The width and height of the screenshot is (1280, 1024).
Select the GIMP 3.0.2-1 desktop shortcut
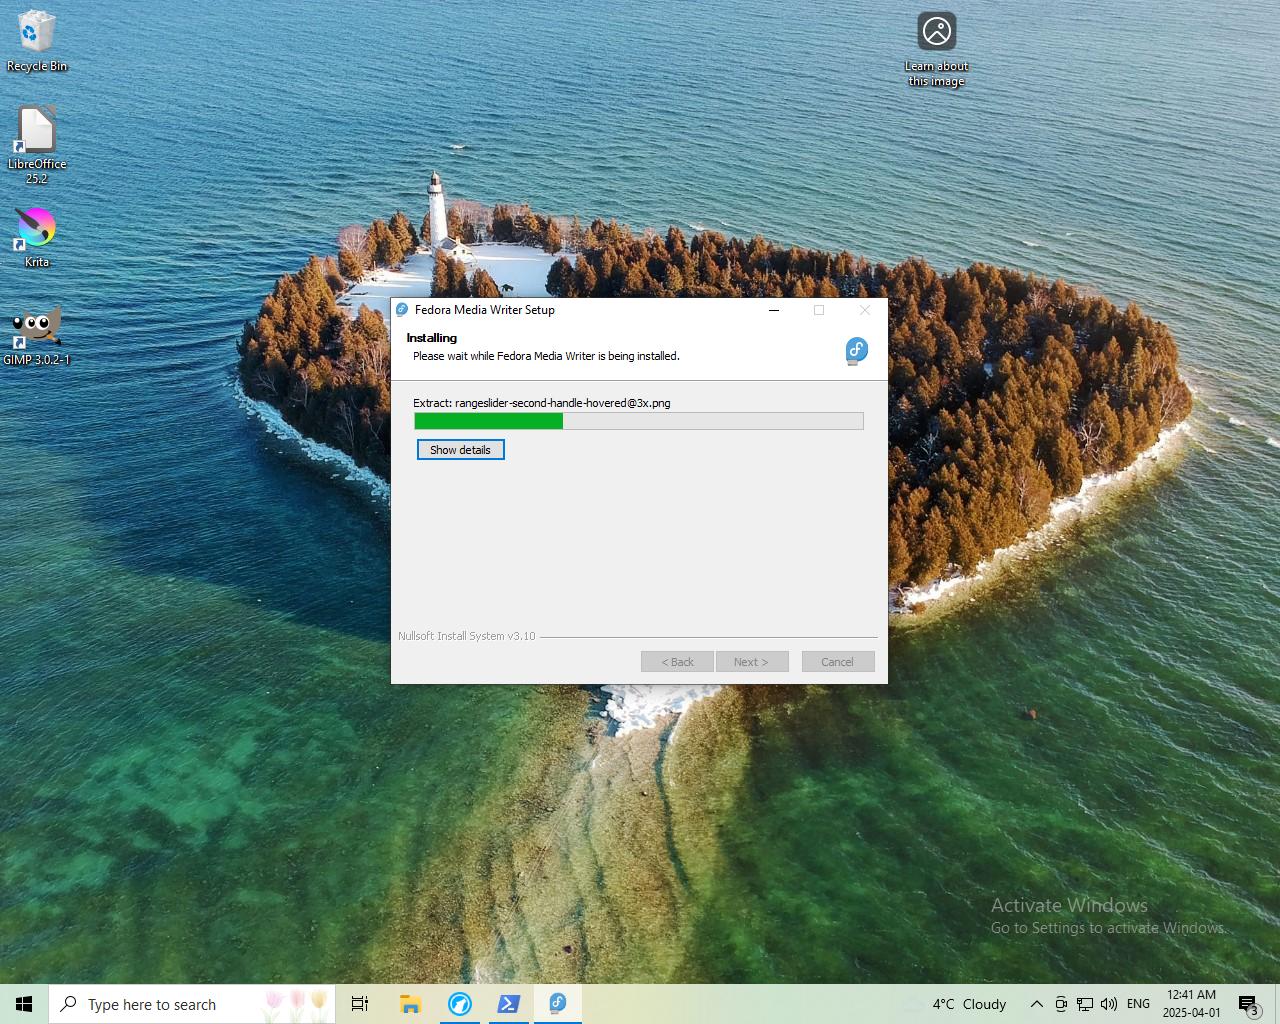click(37, 335)
